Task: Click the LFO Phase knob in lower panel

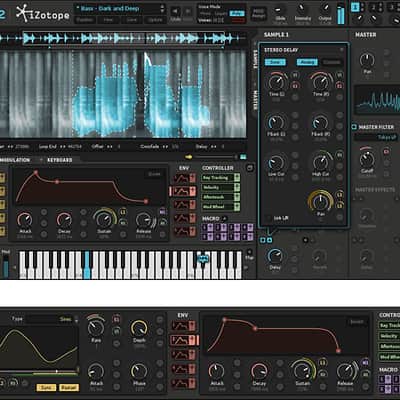Action: 139,371
